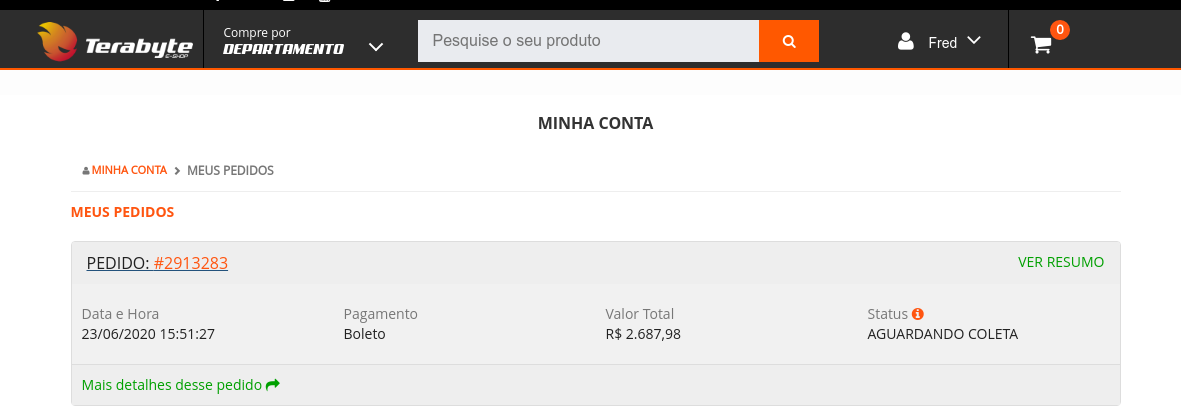Click the orange magnifier search button

(789, 41)
